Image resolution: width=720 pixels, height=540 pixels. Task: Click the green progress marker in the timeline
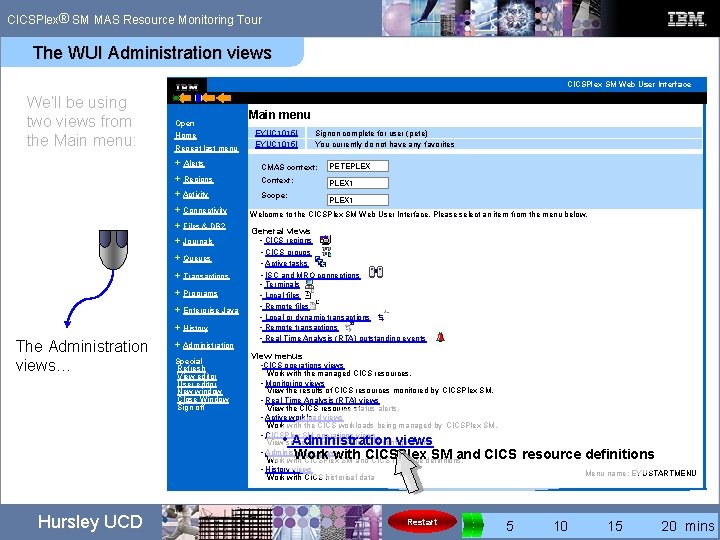coord(472,525)
